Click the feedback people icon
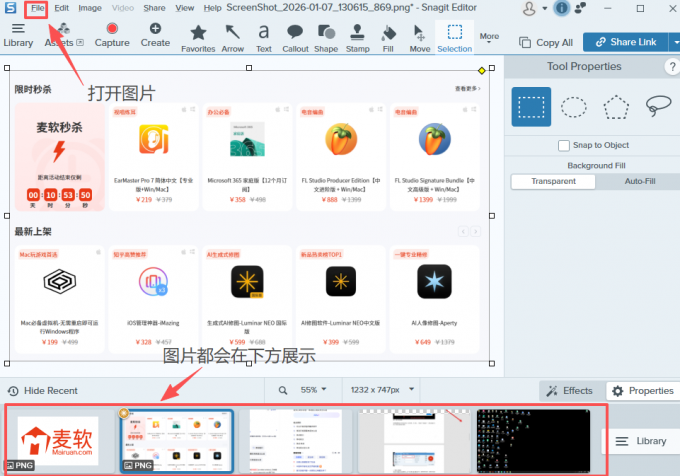 pyautogui.click(x=580, y=8)
